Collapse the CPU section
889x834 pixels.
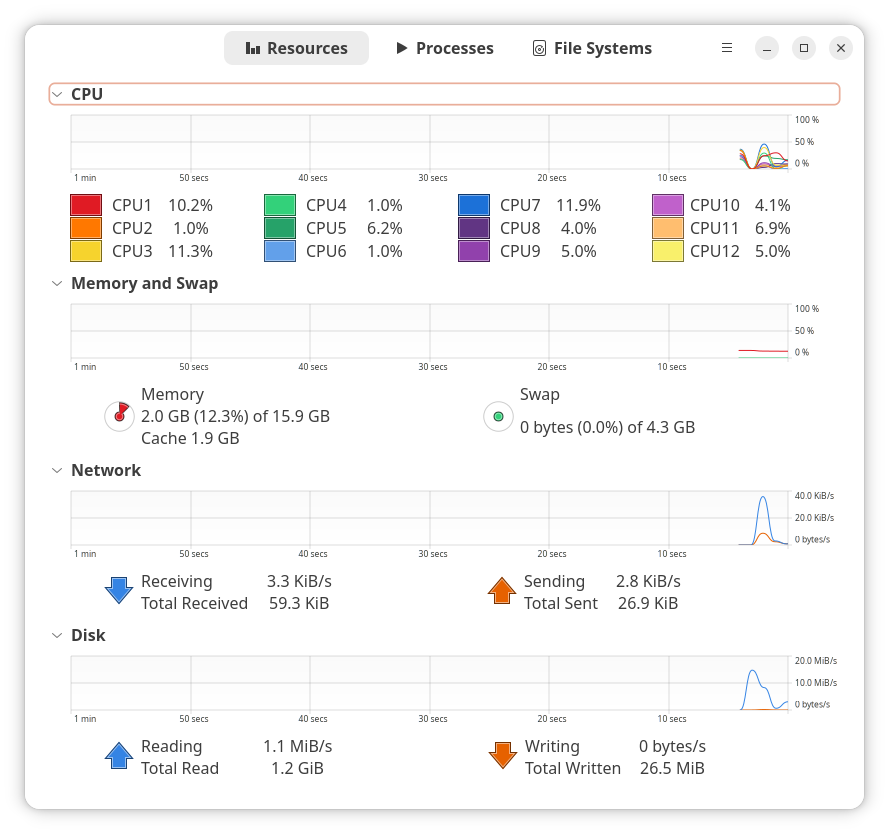57,95
